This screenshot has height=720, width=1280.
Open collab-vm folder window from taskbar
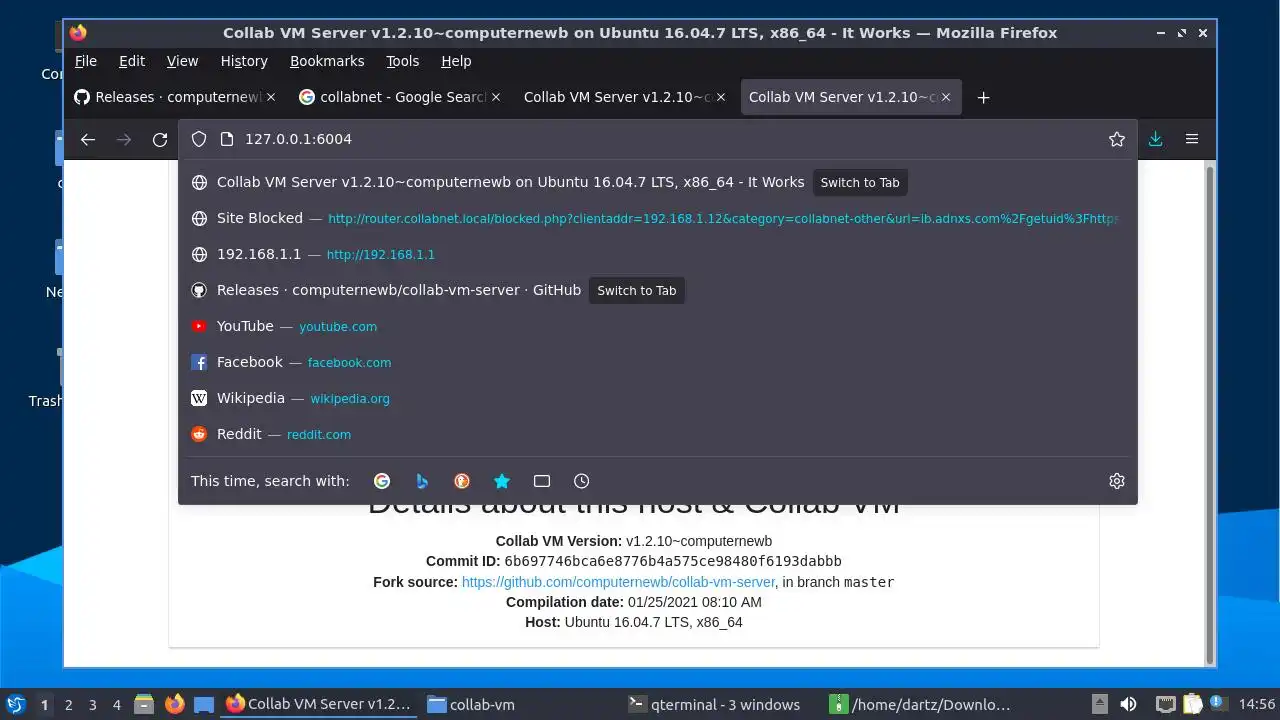[x=520, y=705]
